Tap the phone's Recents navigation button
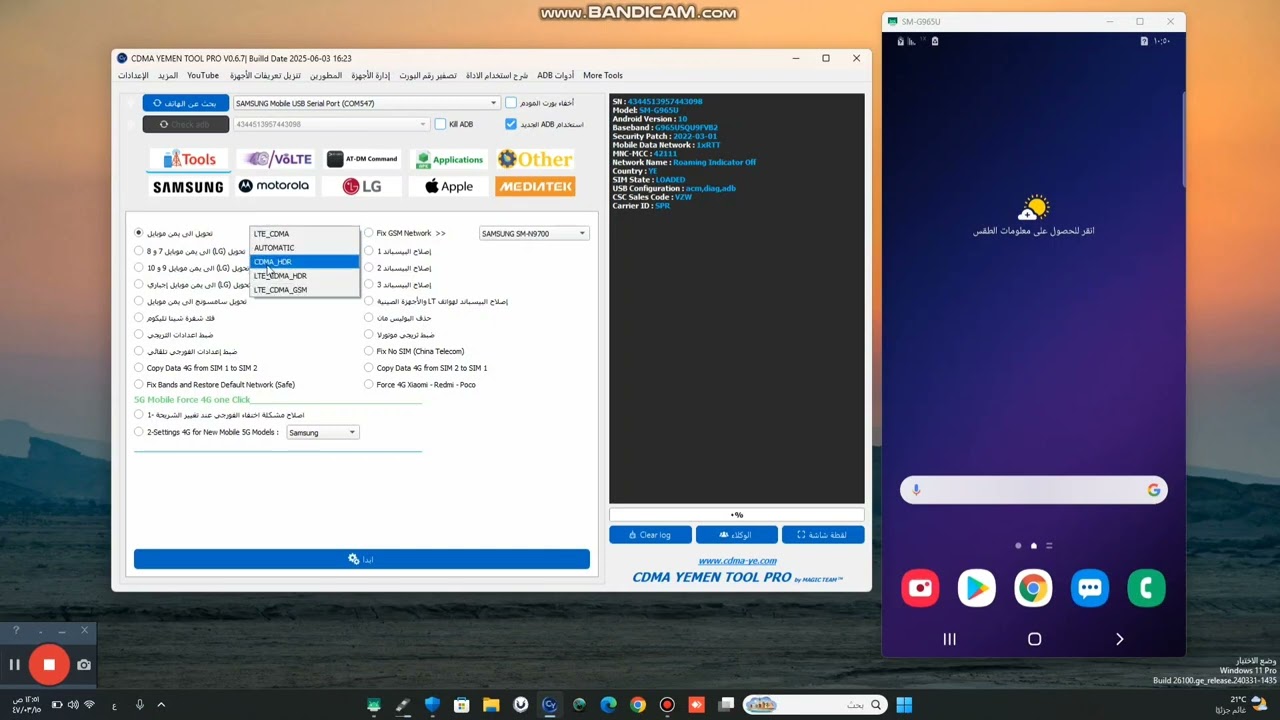The width and height of the screenshot is (1280, 720). point(949,639)
